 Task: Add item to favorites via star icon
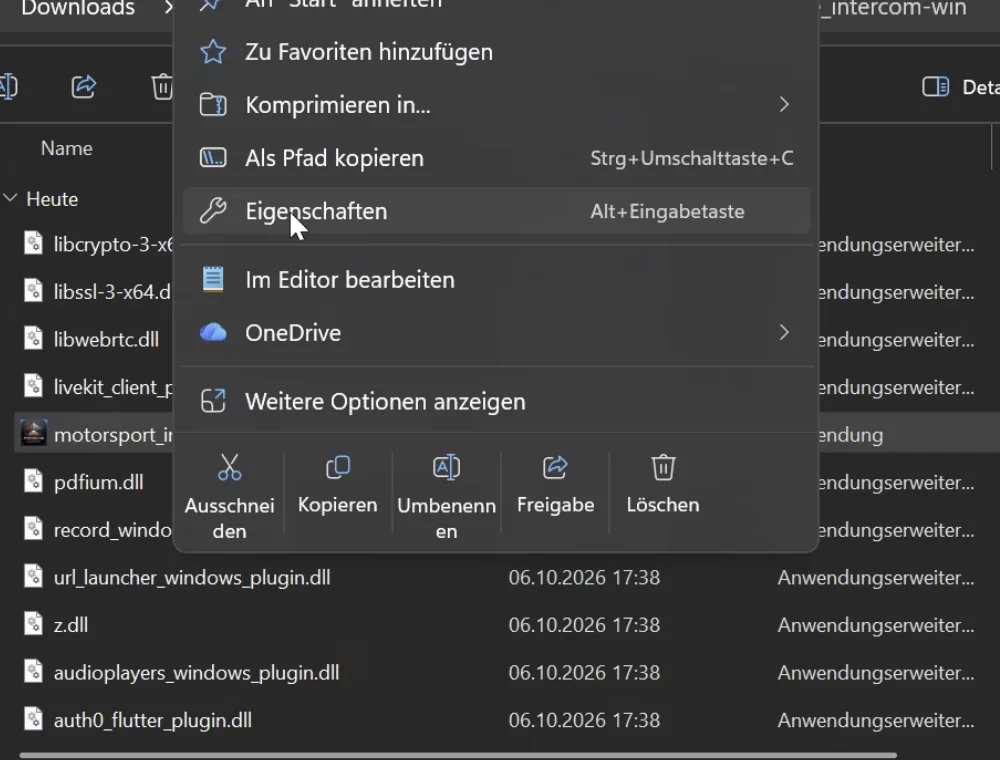point(213,52)
